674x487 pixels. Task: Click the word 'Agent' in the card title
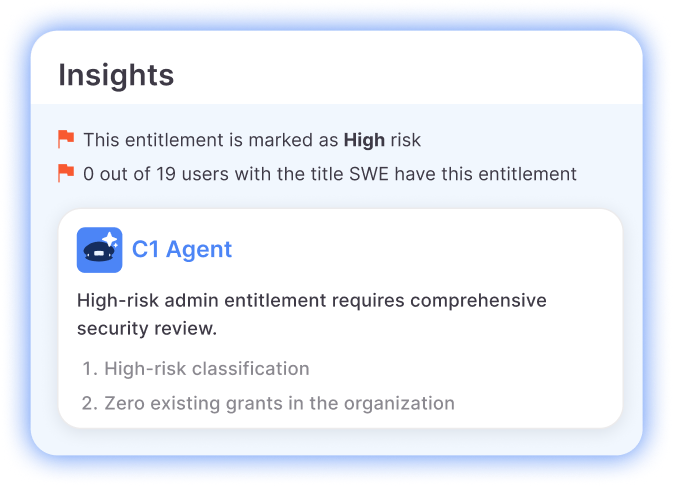pyautogui.click(x=199, y=249)
